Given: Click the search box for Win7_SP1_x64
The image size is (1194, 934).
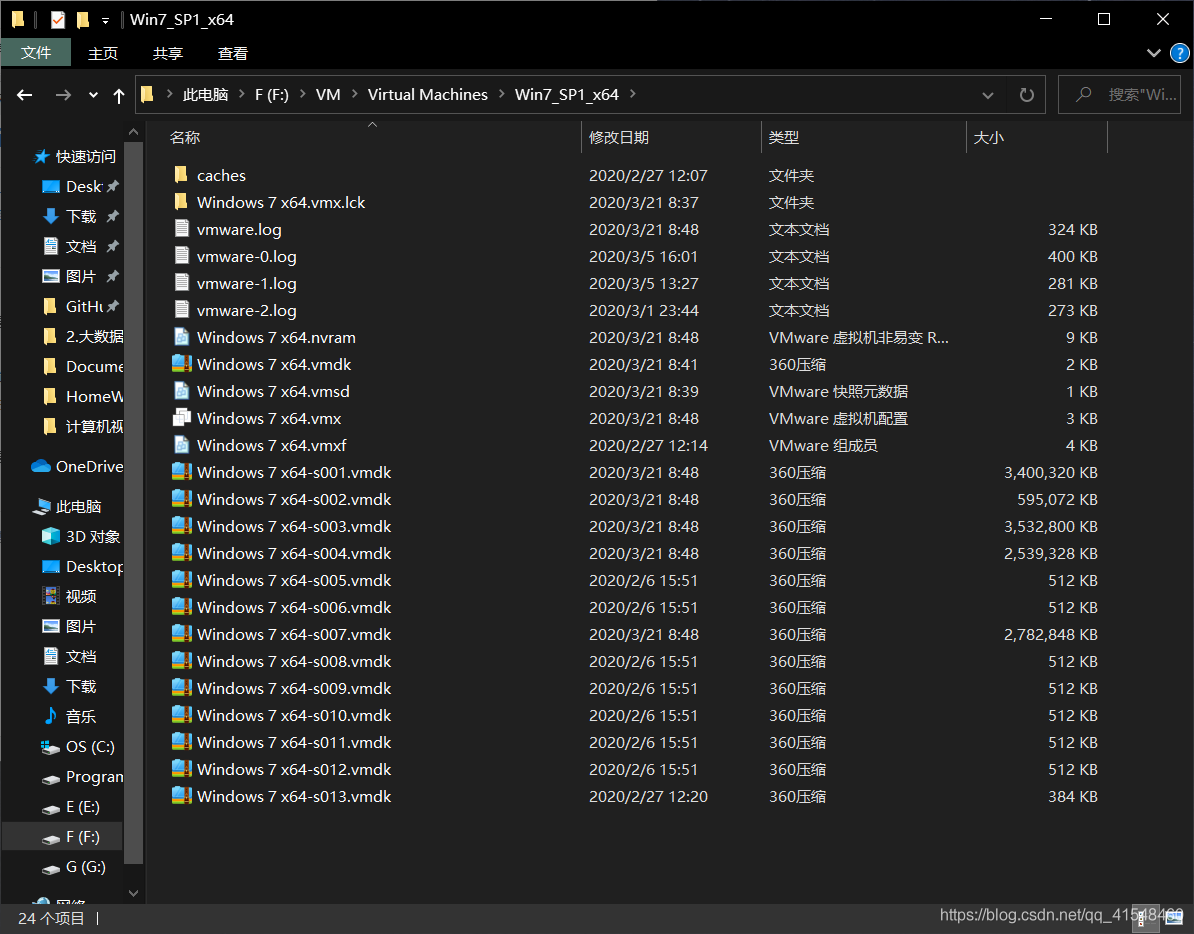Looking at the screenshot, I should 1119,94.
